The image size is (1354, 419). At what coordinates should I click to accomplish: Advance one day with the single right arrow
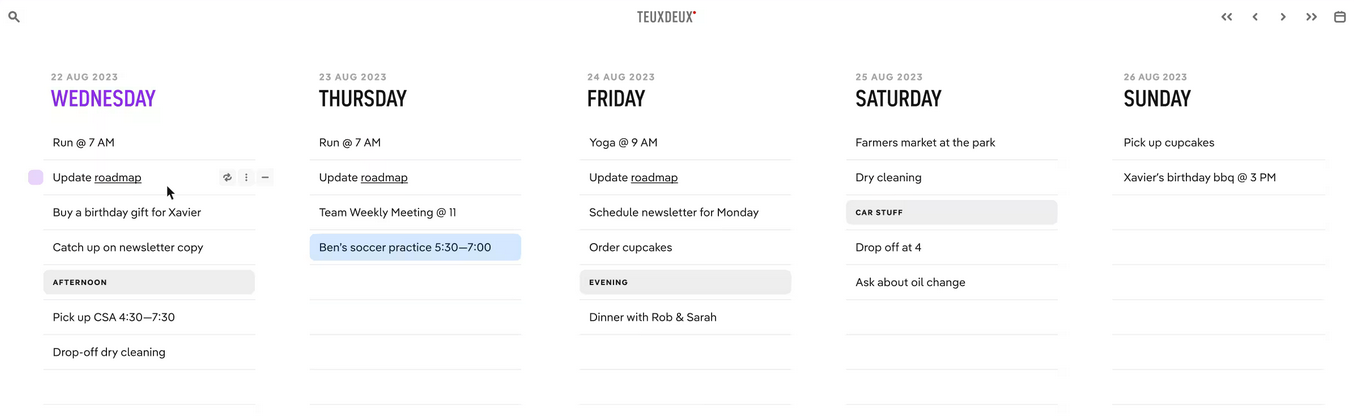[1283, 17]
